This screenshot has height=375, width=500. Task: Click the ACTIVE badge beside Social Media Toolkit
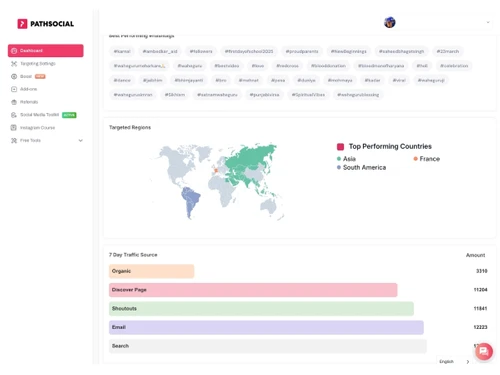coord(69,115)
